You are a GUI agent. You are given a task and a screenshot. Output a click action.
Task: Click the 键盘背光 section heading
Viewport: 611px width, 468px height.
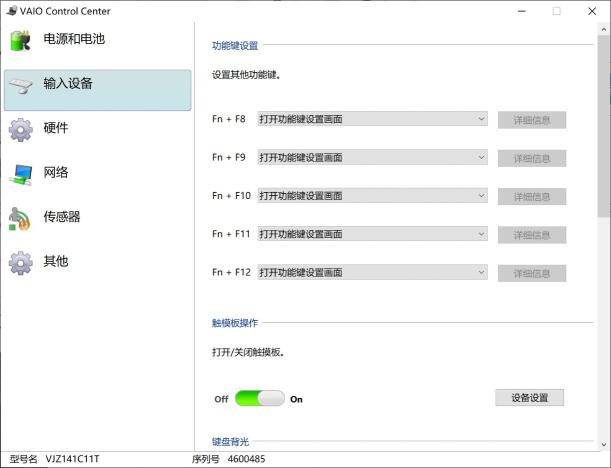[x=230, y=442]
